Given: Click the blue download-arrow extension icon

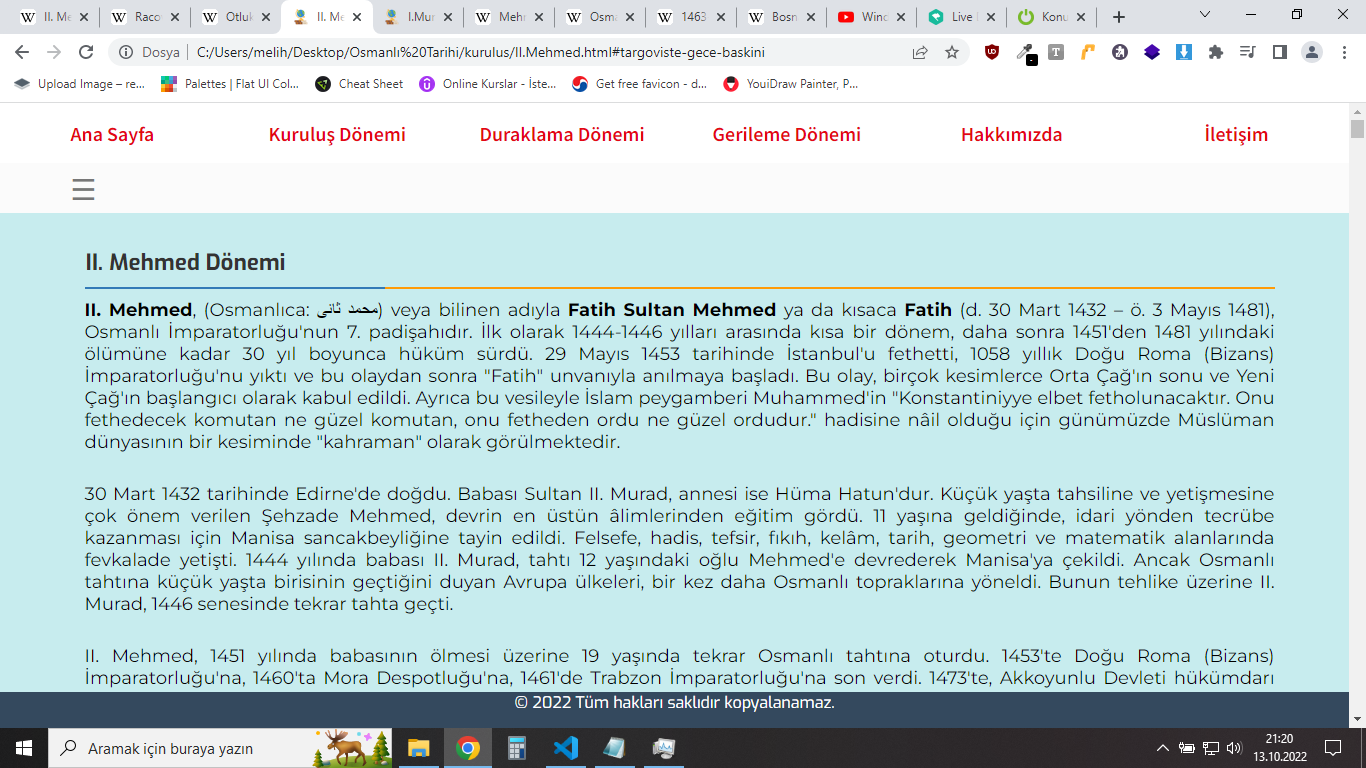Looking at the screenshot, I should tap(1184, 52).
